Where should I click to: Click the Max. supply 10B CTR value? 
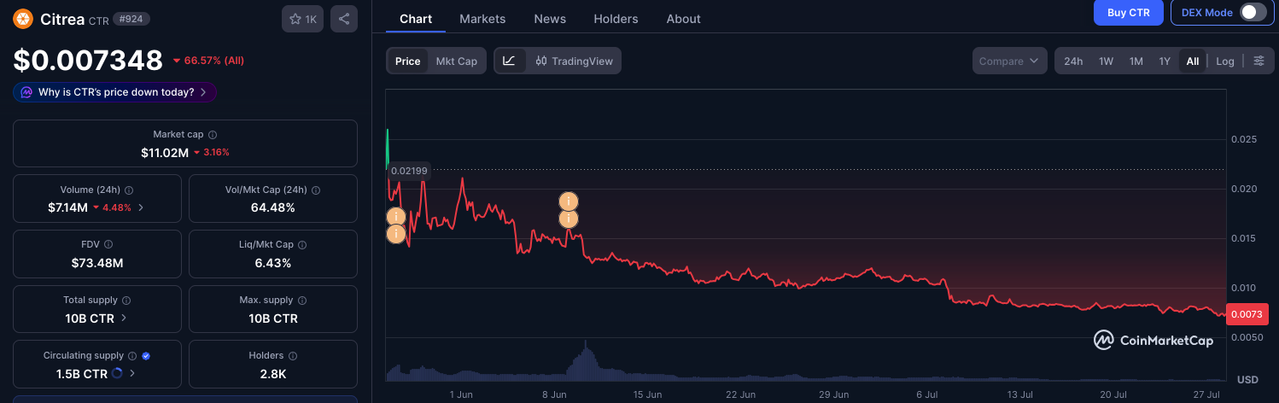[273, 318]
